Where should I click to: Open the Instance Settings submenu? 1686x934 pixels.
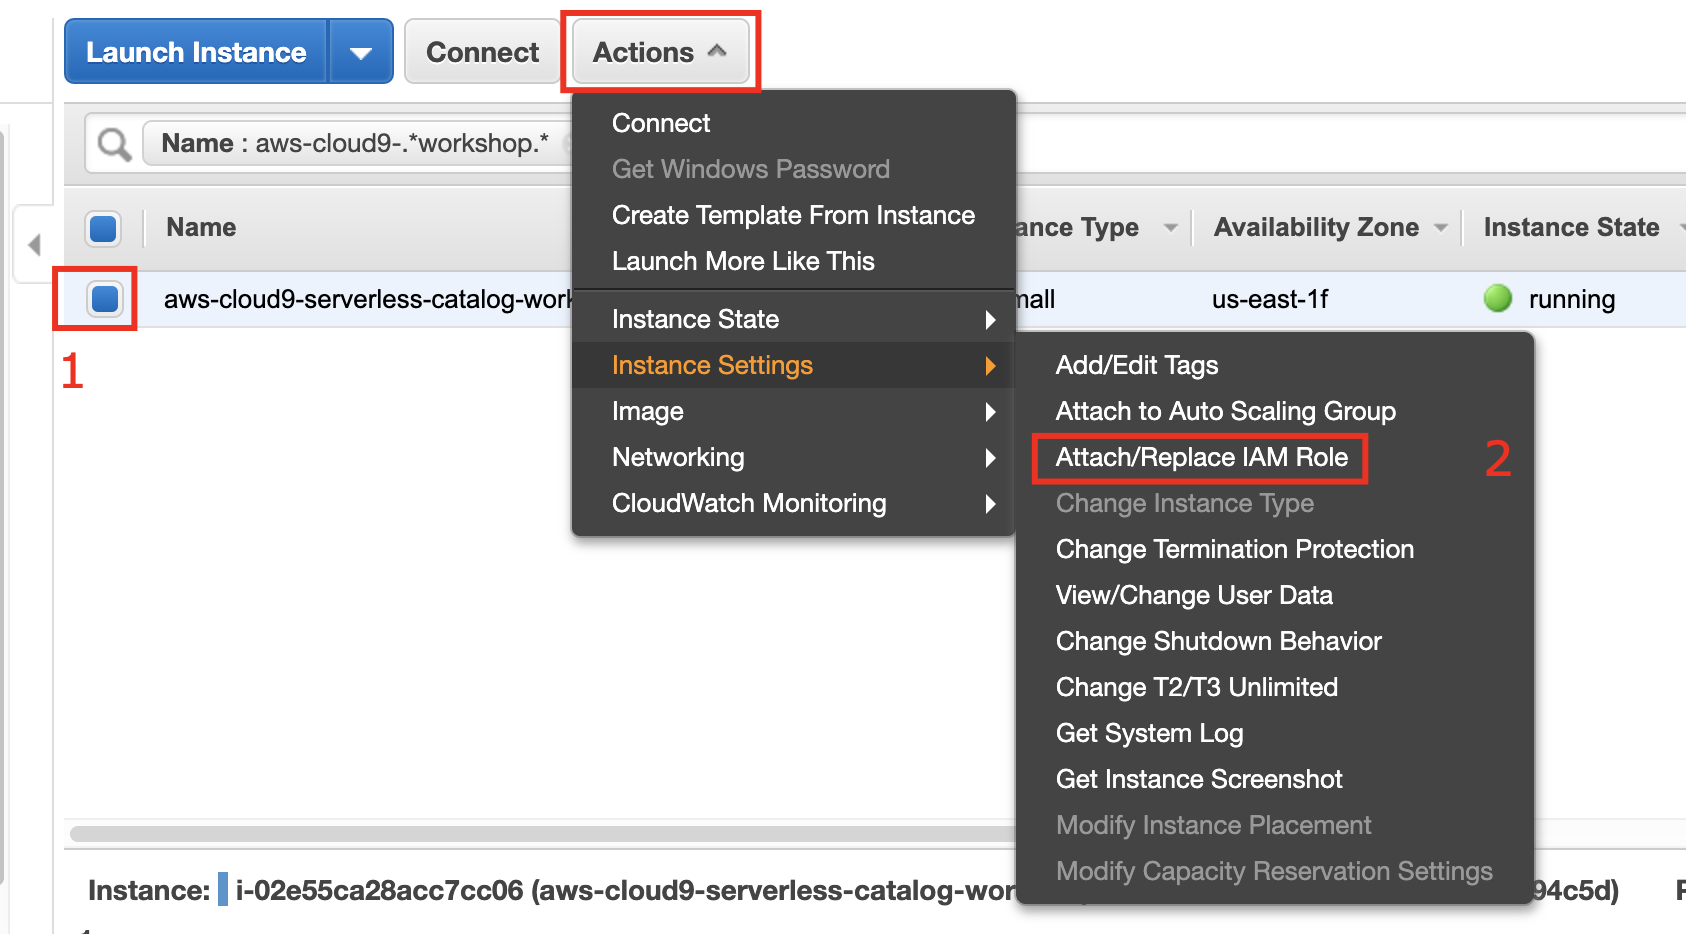[794, 365]
